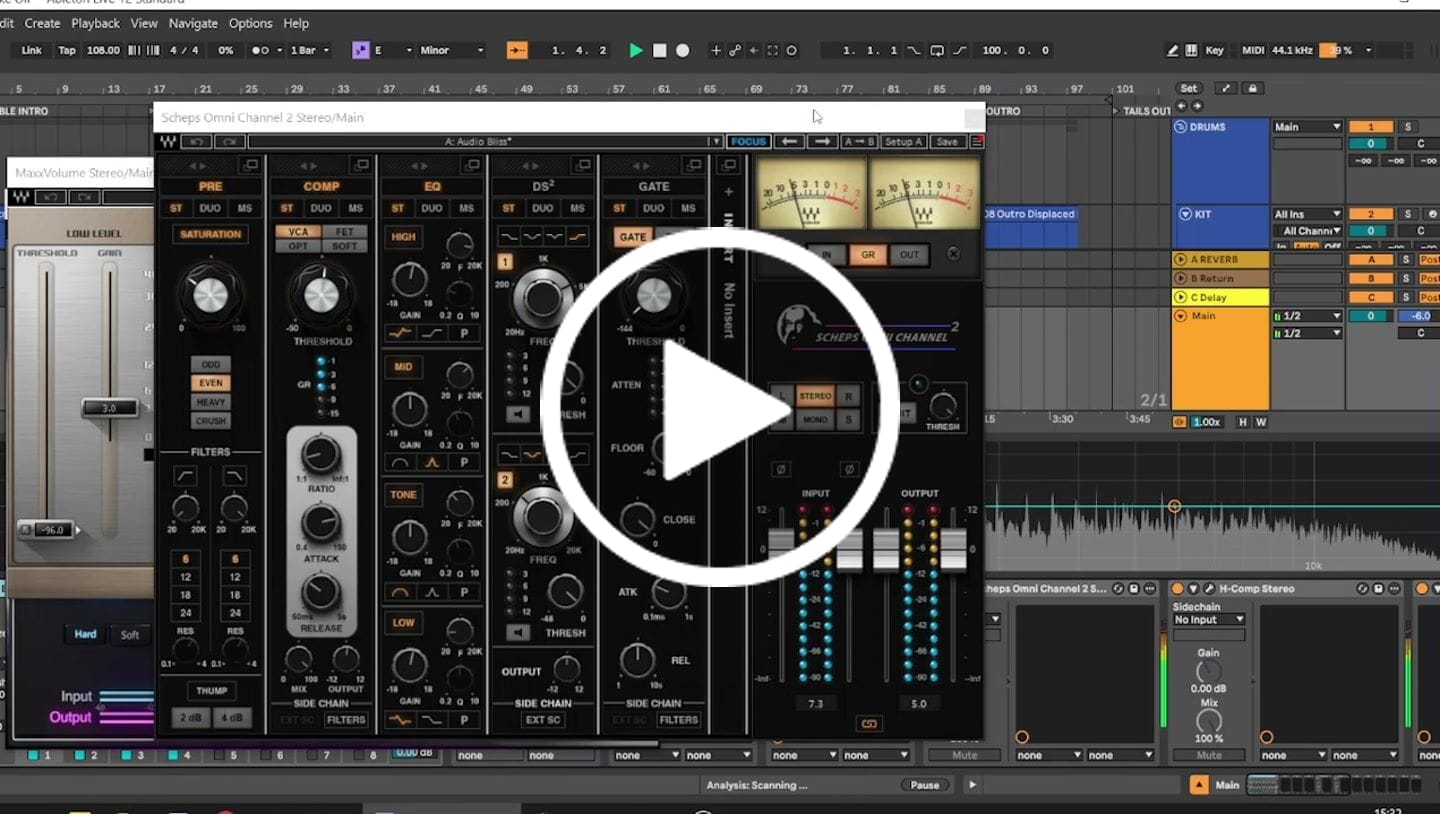Open the root note E dropdown

[392, 50]
